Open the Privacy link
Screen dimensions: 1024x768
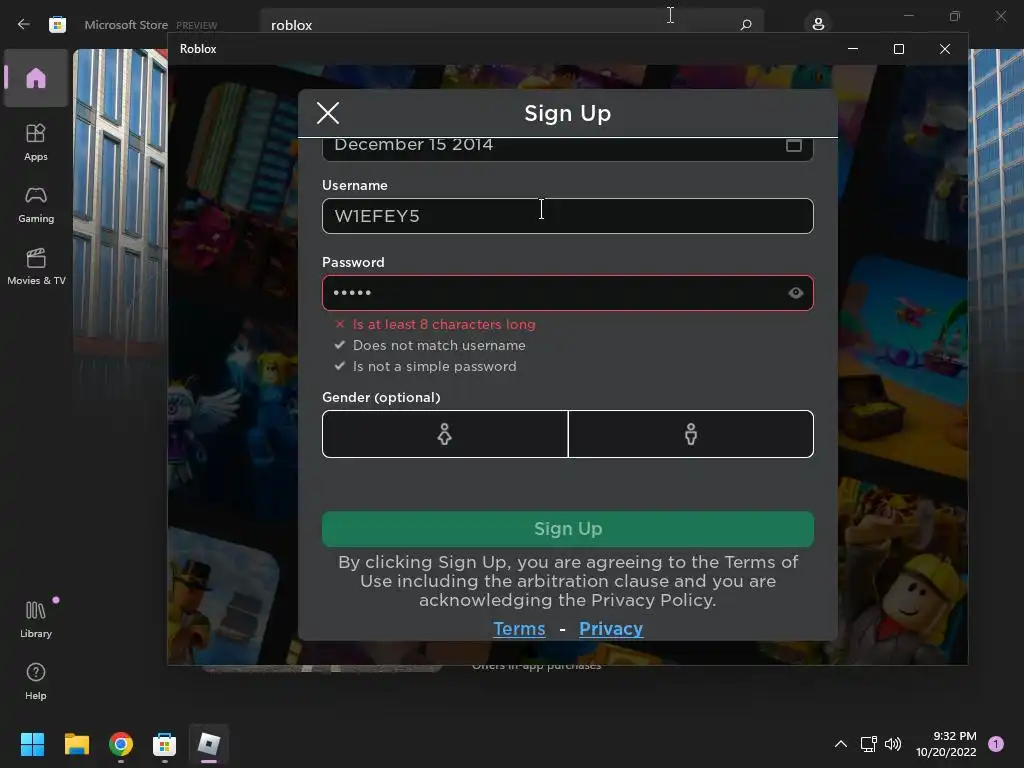611,628
